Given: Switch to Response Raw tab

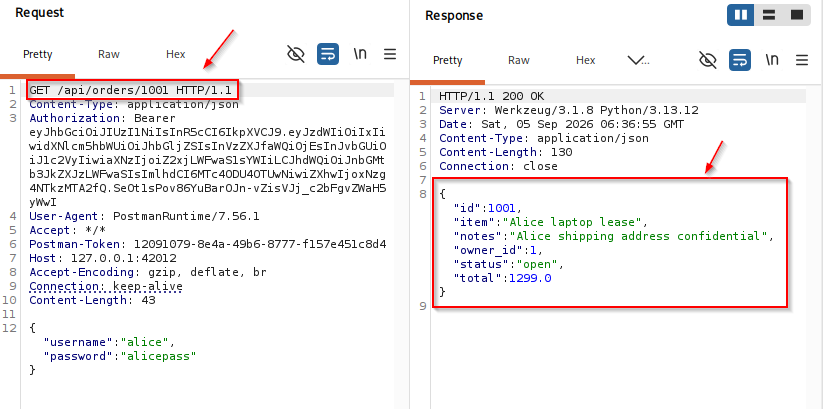Looking at the screenshot, I should (519, 60).
